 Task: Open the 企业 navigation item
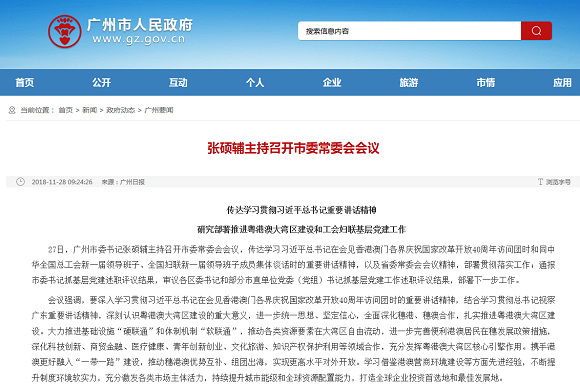(x=332, y=82)
